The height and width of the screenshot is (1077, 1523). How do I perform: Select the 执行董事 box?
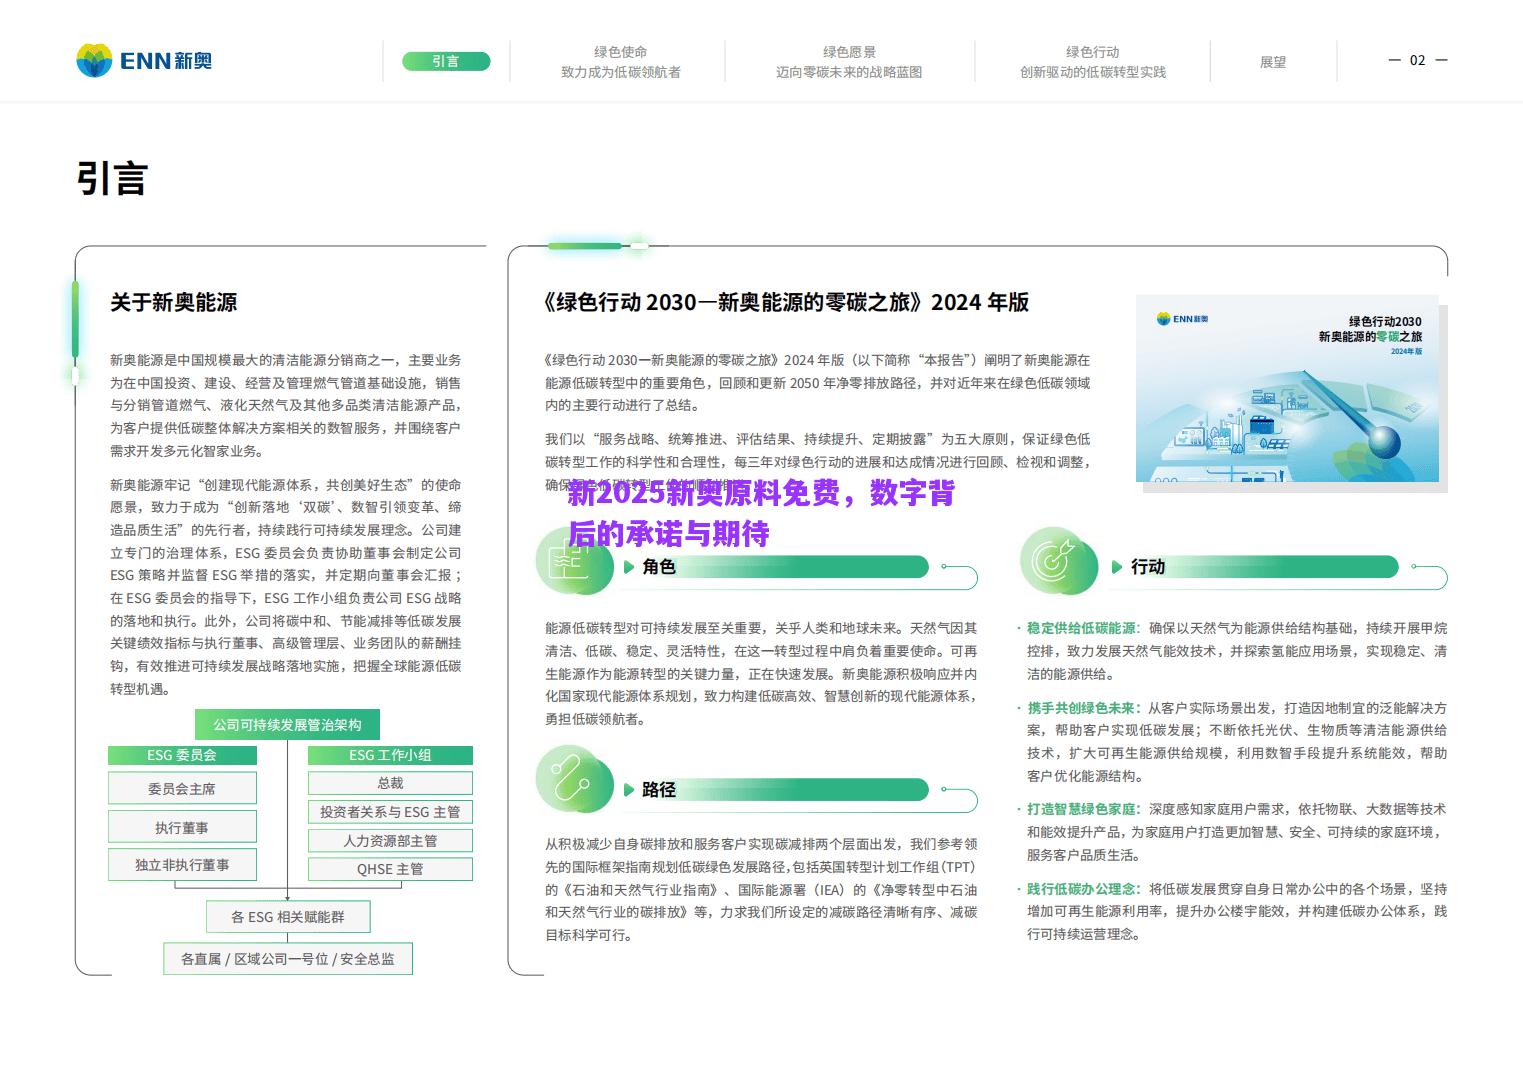(x=182, y=827)
